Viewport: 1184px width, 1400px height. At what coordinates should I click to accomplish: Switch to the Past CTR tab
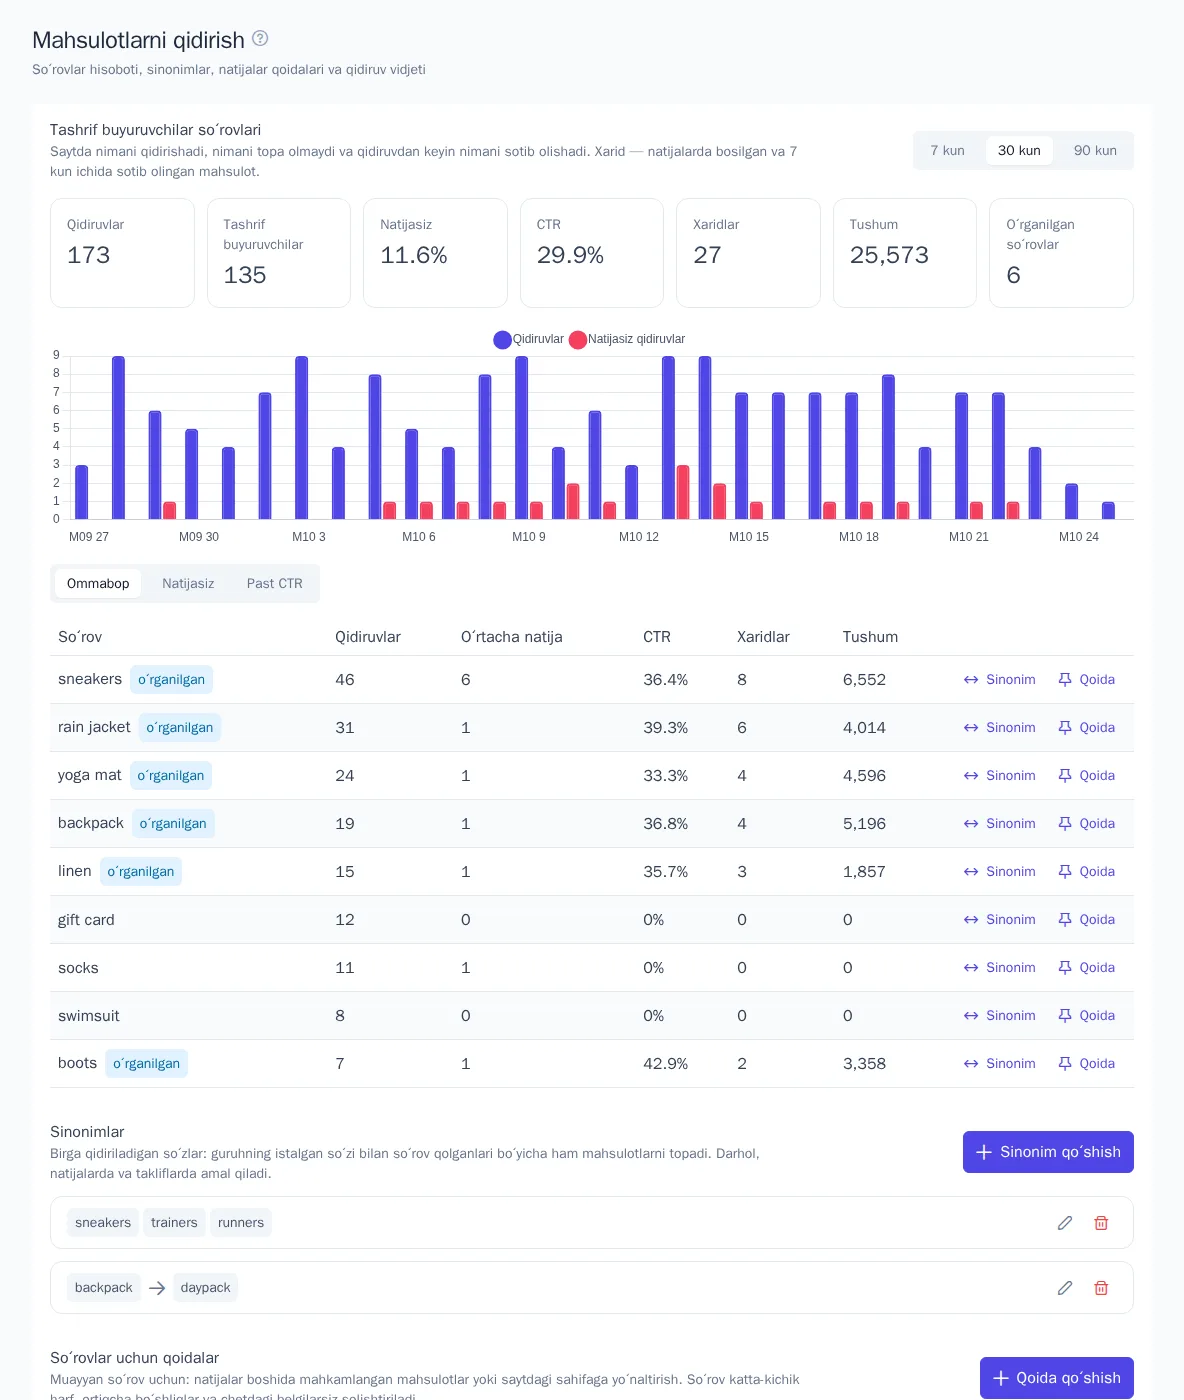click(274, 584)
